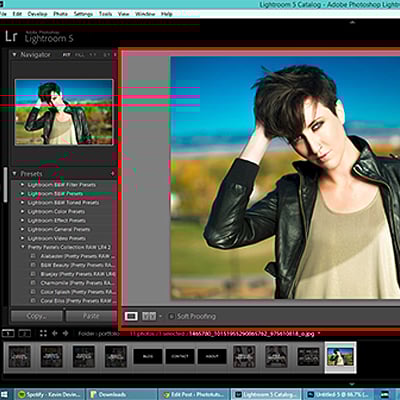Click the Lr logo identity plate
This screenshot has height=400, width=400.
click(x=11, y=36)
